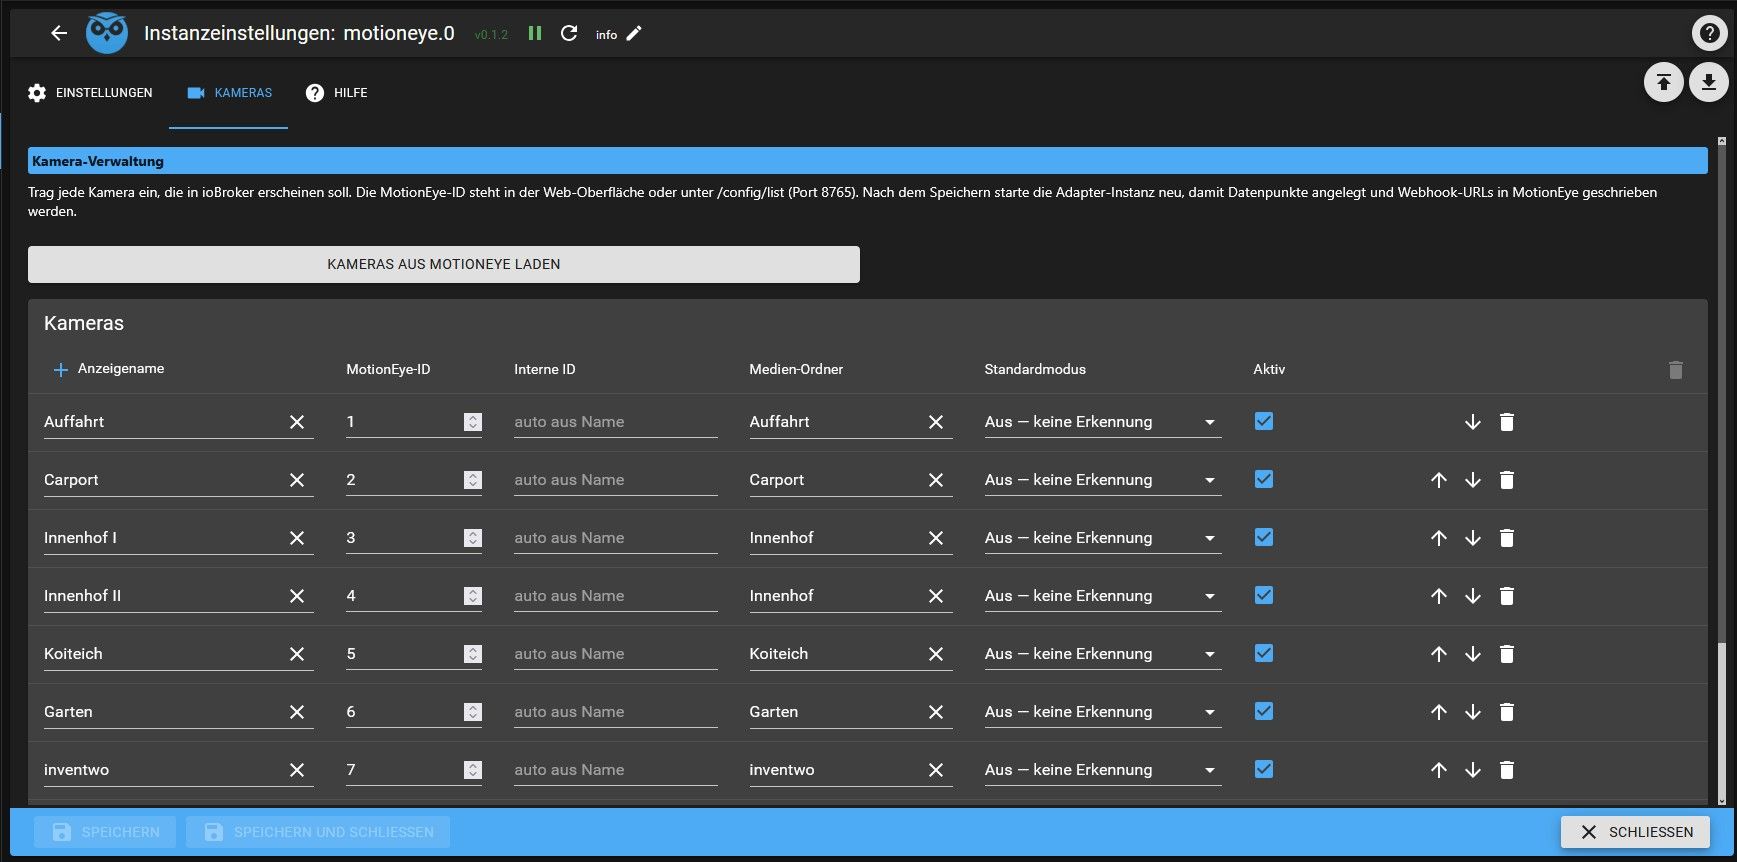Open Standardmodus dropdown for Innenhof II
Screen dimensions: 1737x862
(1102, 596)
